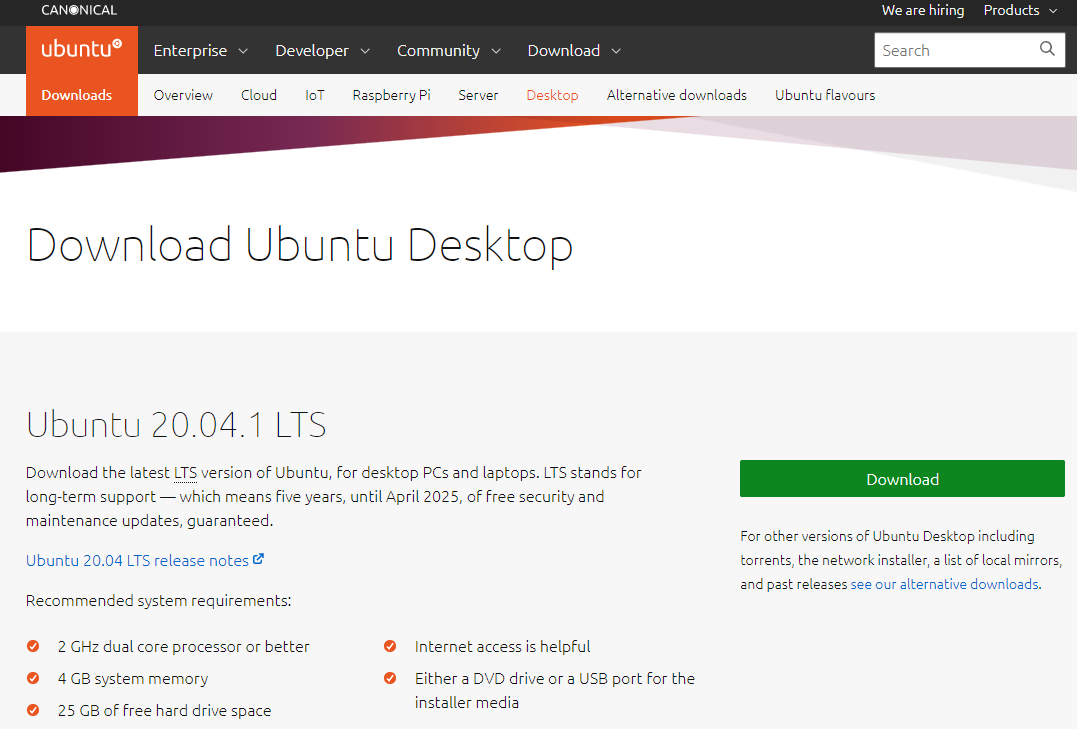
Task: View the Ubuntu flavours tab
Action: point(825,95)
